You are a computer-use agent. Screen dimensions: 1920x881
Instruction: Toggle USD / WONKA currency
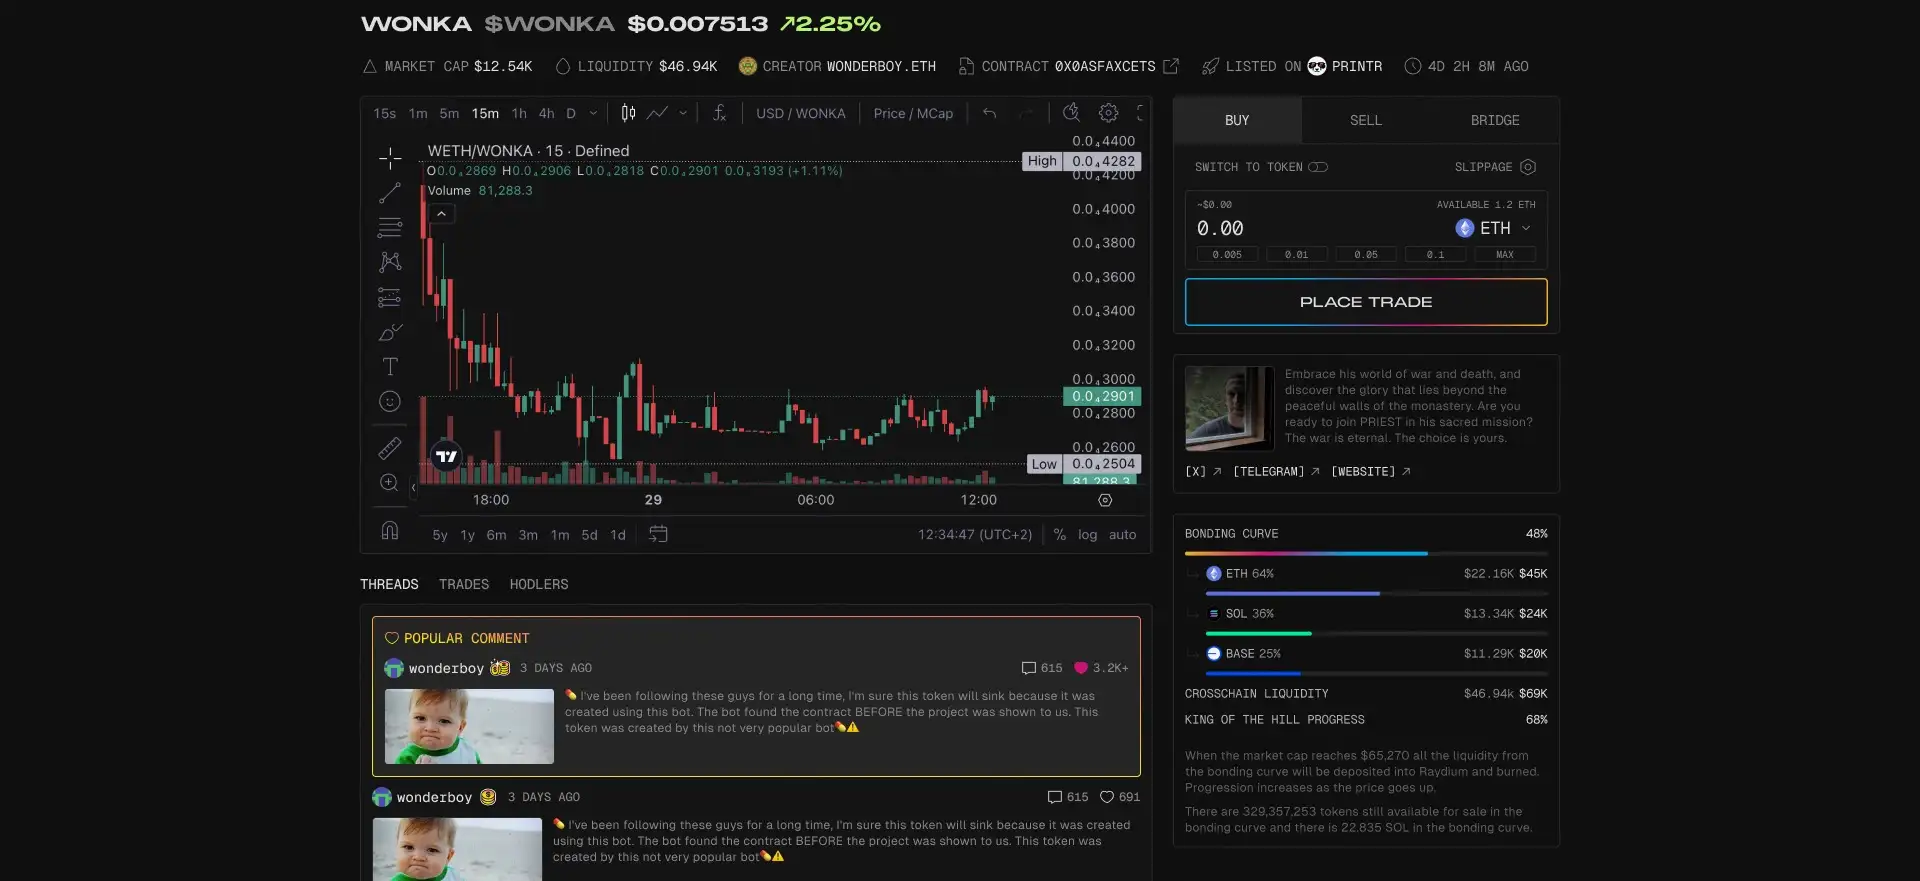[x=801, y=113]
